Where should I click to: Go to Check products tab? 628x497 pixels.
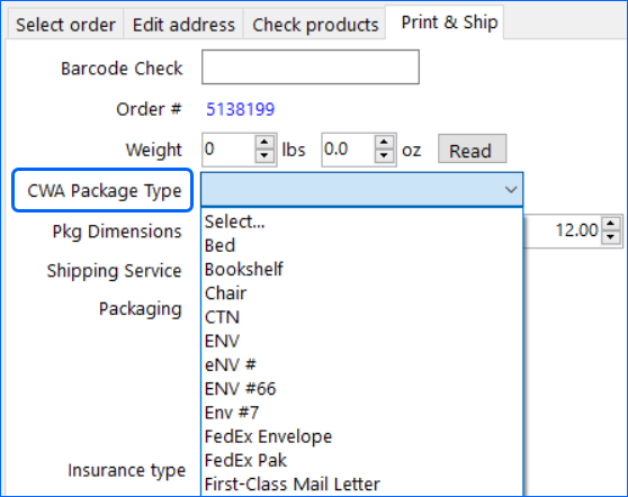click(x=315, y=24)
